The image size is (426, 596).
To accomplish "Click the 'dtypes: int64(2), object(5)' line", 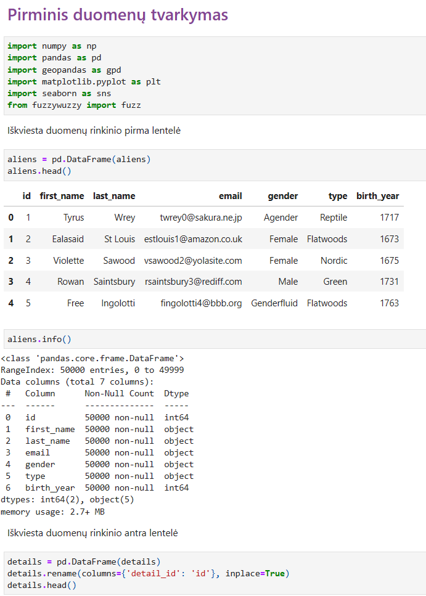I will (x=67, y=499).
